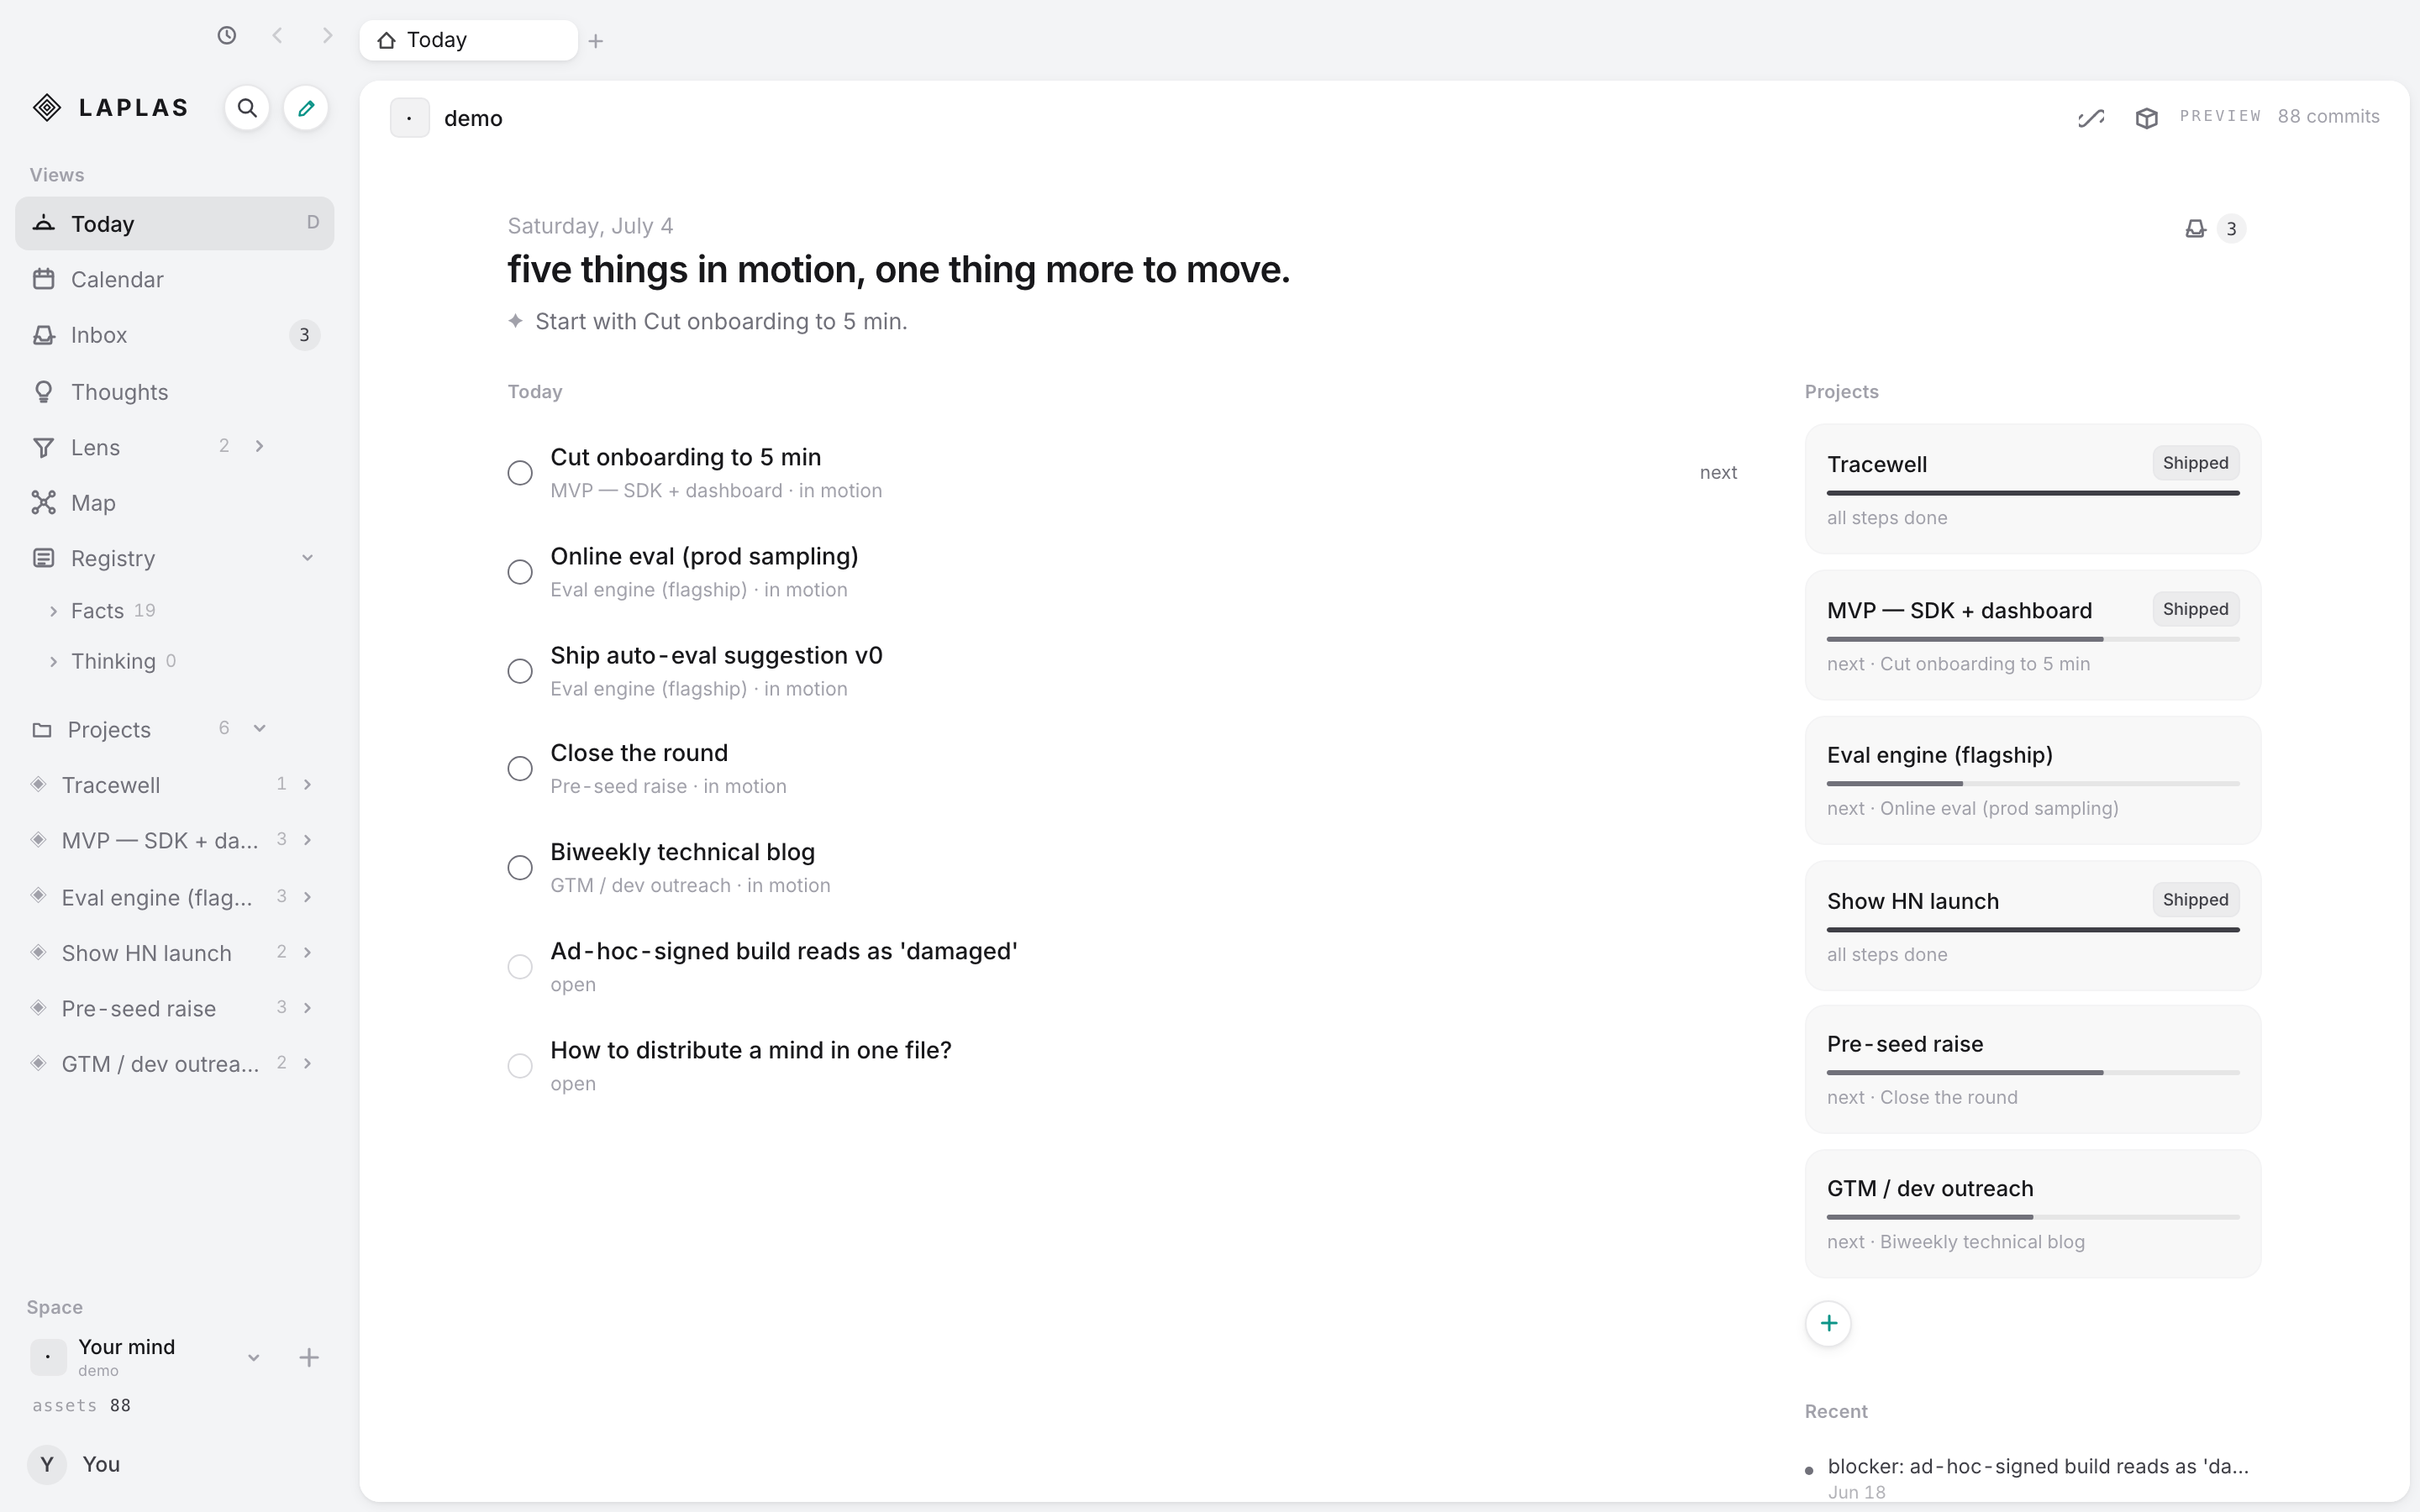Screen dimensions: 2420x1512
Task: Click the Projects folder icon
Action: coord(42,730)
